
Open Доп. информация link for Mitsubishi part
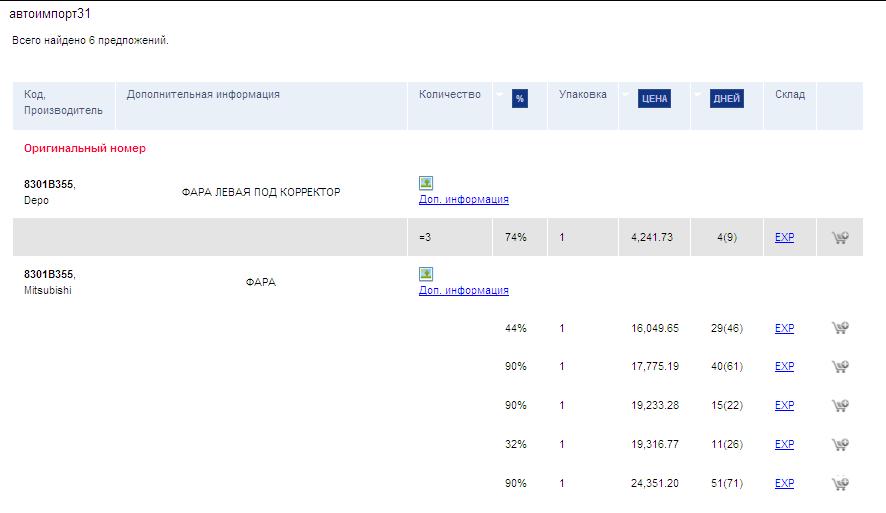tap(463, 291)
